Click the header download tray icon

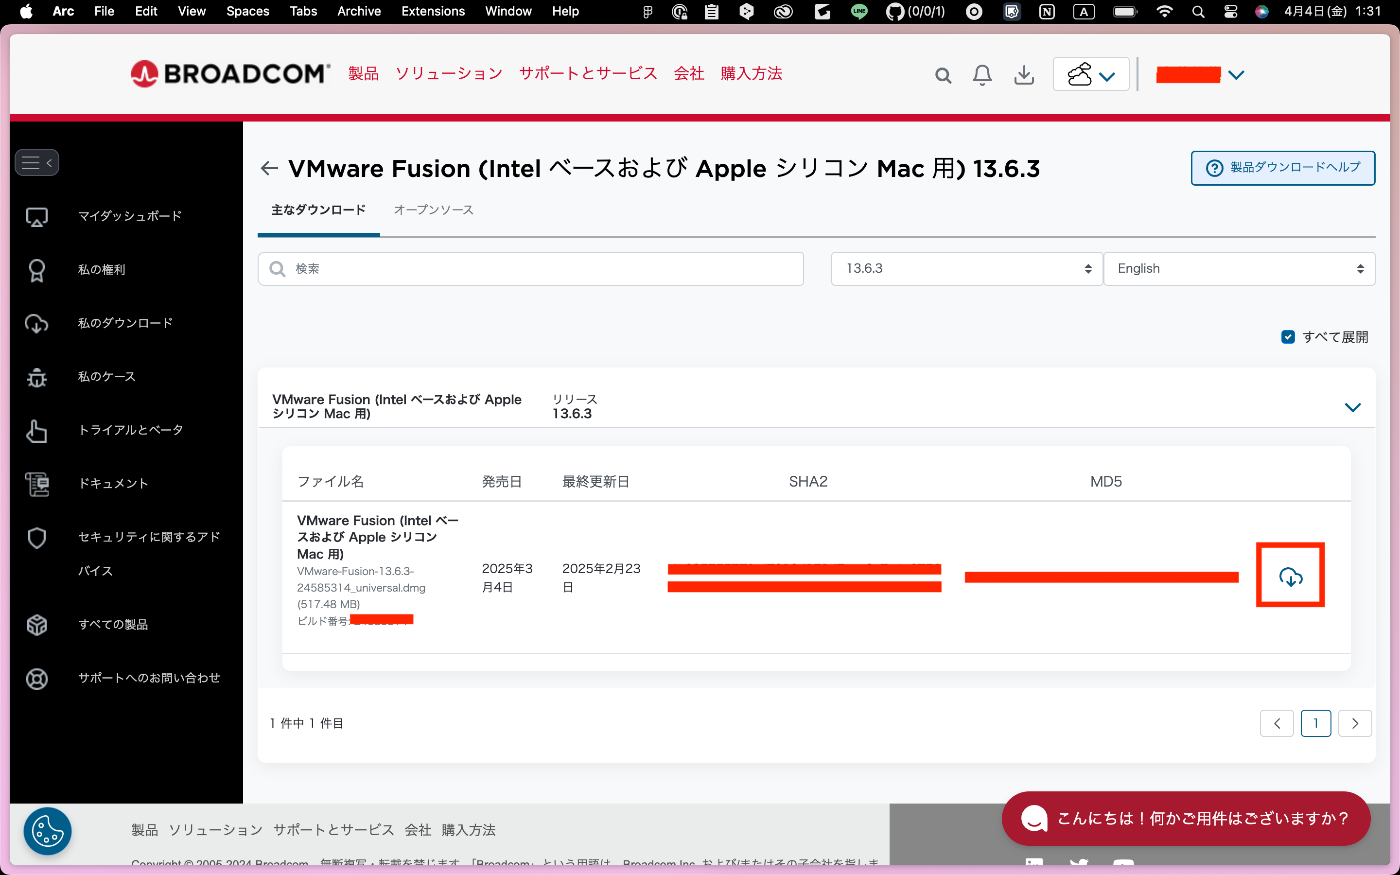pyautogui.click(x=1024, y=75)
